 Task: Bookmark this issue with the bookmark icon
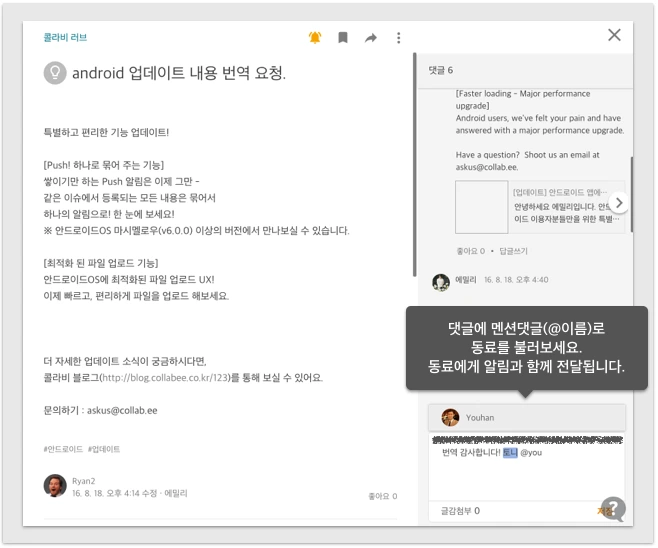(343, 38)
